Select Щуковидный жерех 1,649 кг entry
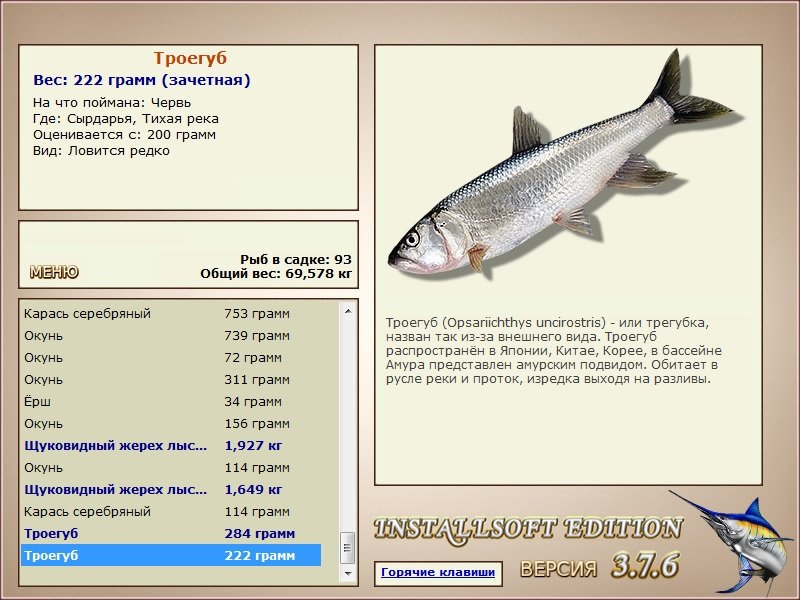This screenshot has width=800, height=600. click(x=171, y=489)
